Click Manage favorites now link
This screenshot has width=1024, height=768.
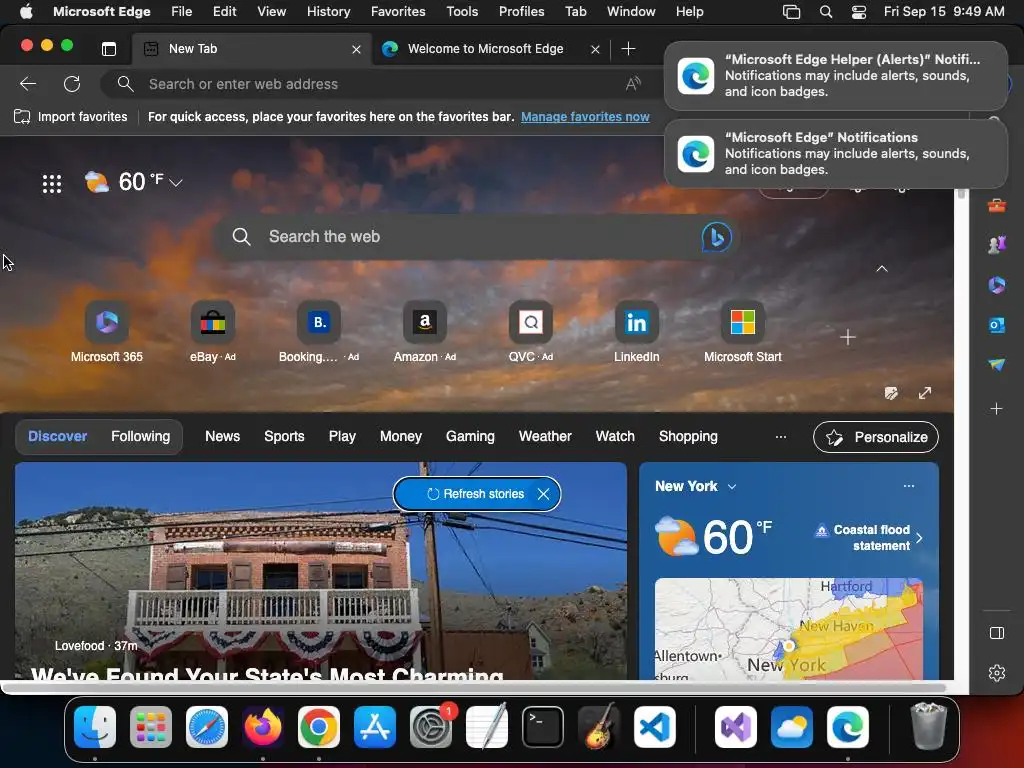(585, 117)
